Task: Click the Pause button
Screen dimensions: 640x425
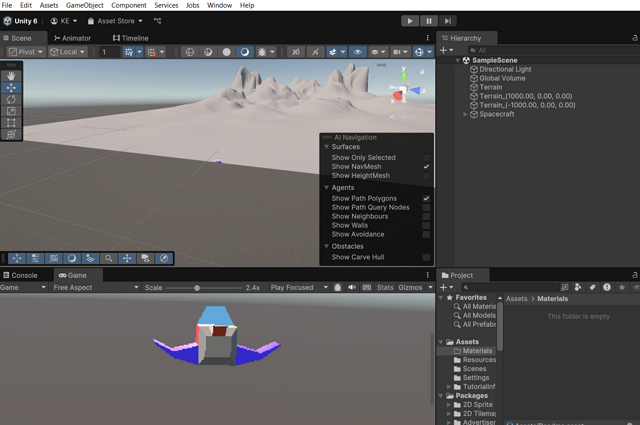Action: (429, 21)
